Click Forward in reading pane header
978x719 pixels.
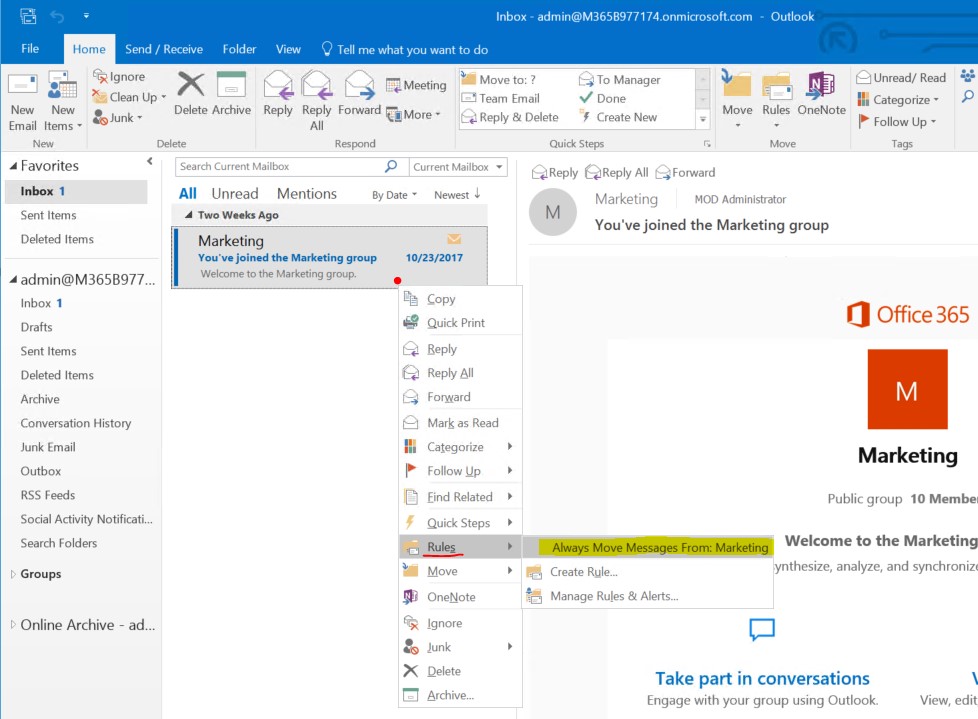click(685, 172)
